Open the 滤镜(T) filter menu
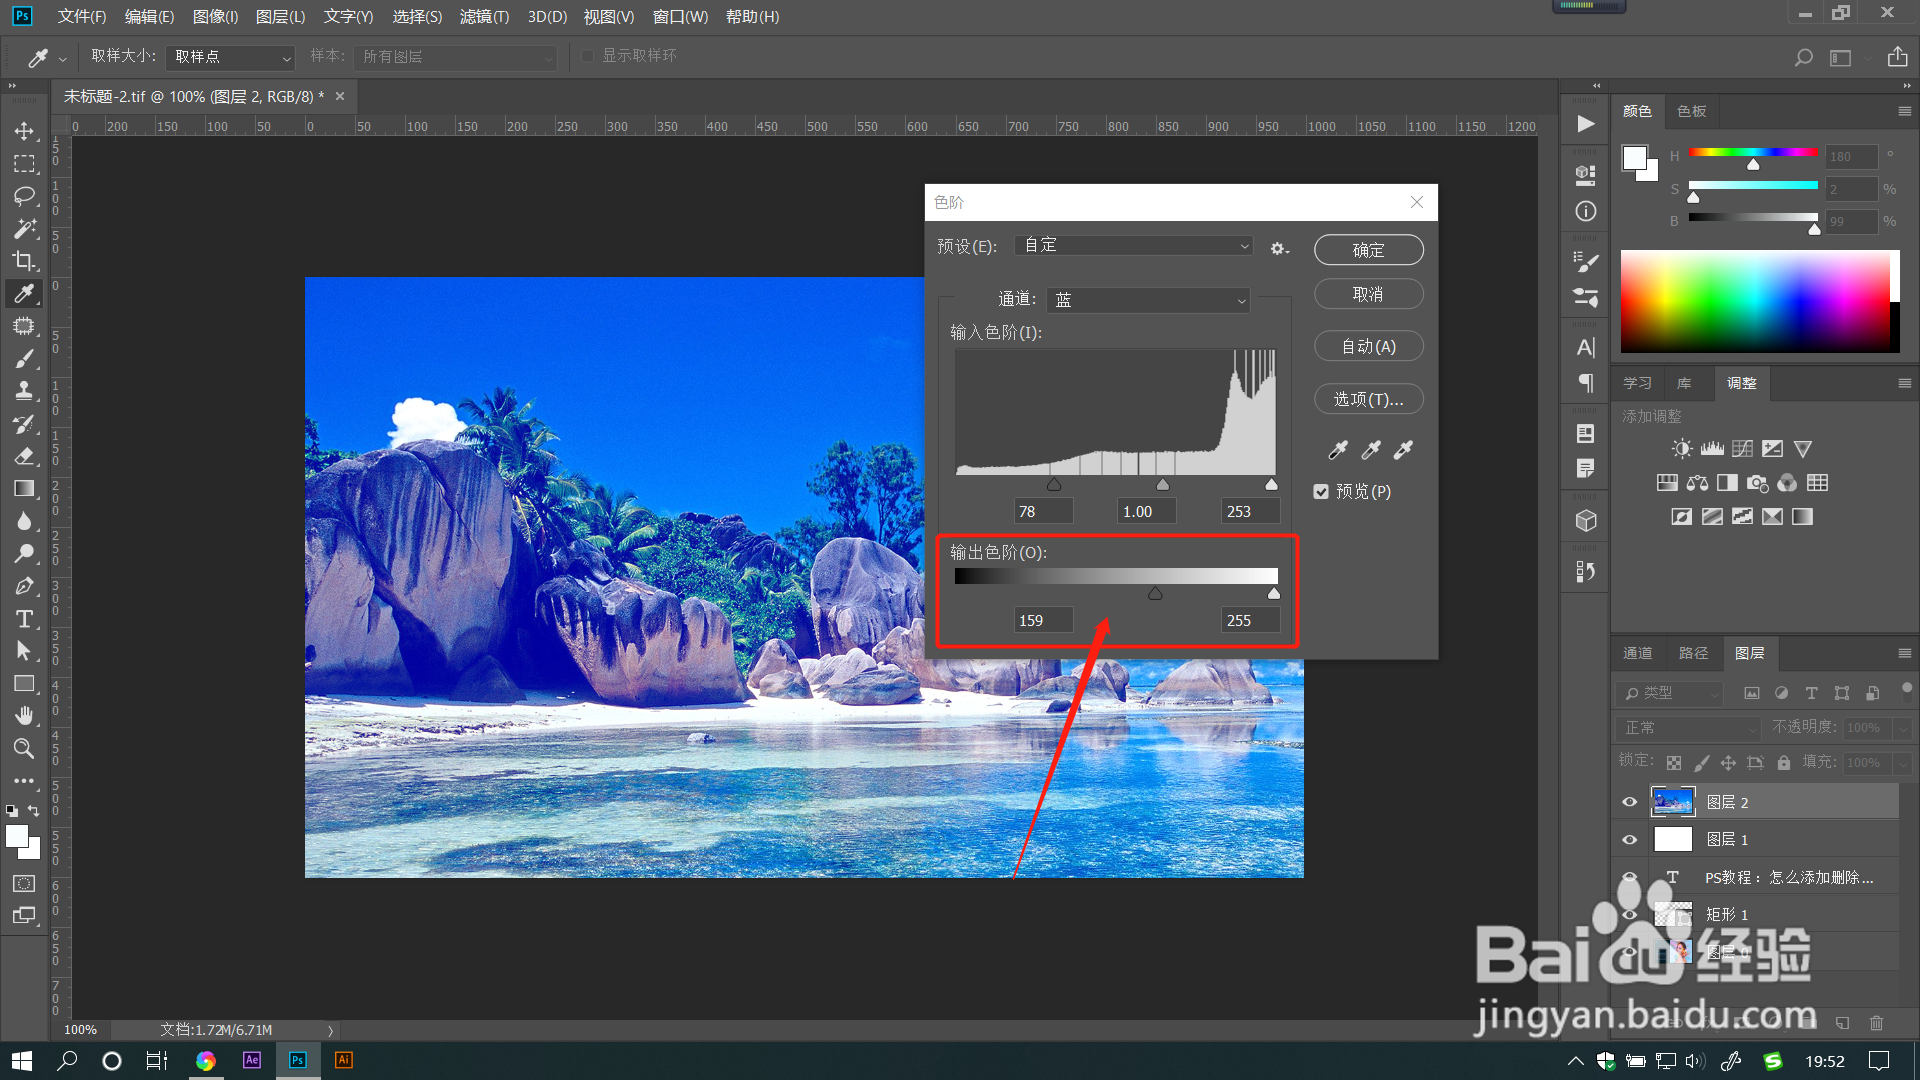Image resolution: width=1920 pixels, height=1080 pixels. (484, 17)
